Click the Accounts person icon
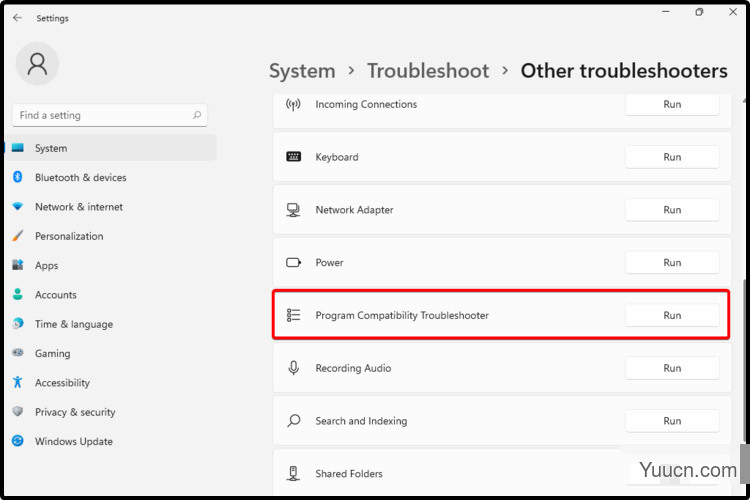Screen dimensions: 750x500 tap(18, 294)
